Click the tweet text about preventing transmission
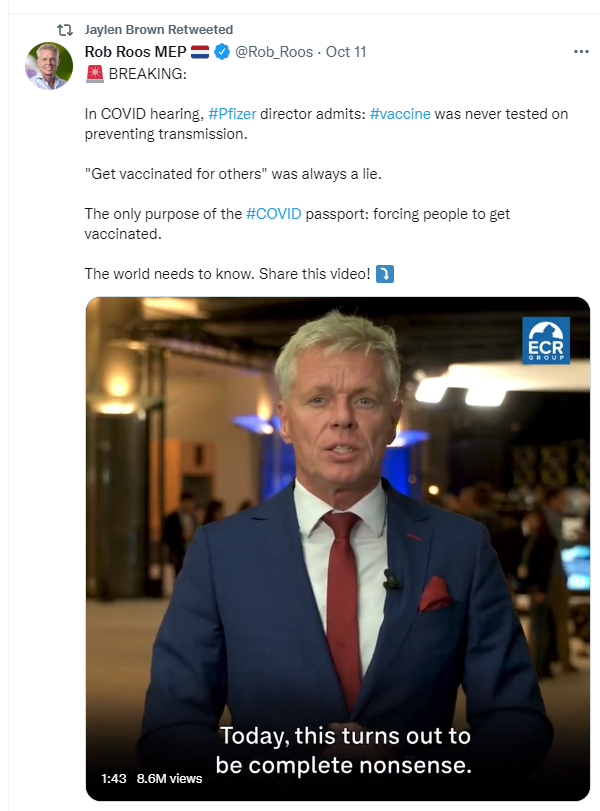Image resolution: width=600 pixels, height=811 pixels. [326, 124]
